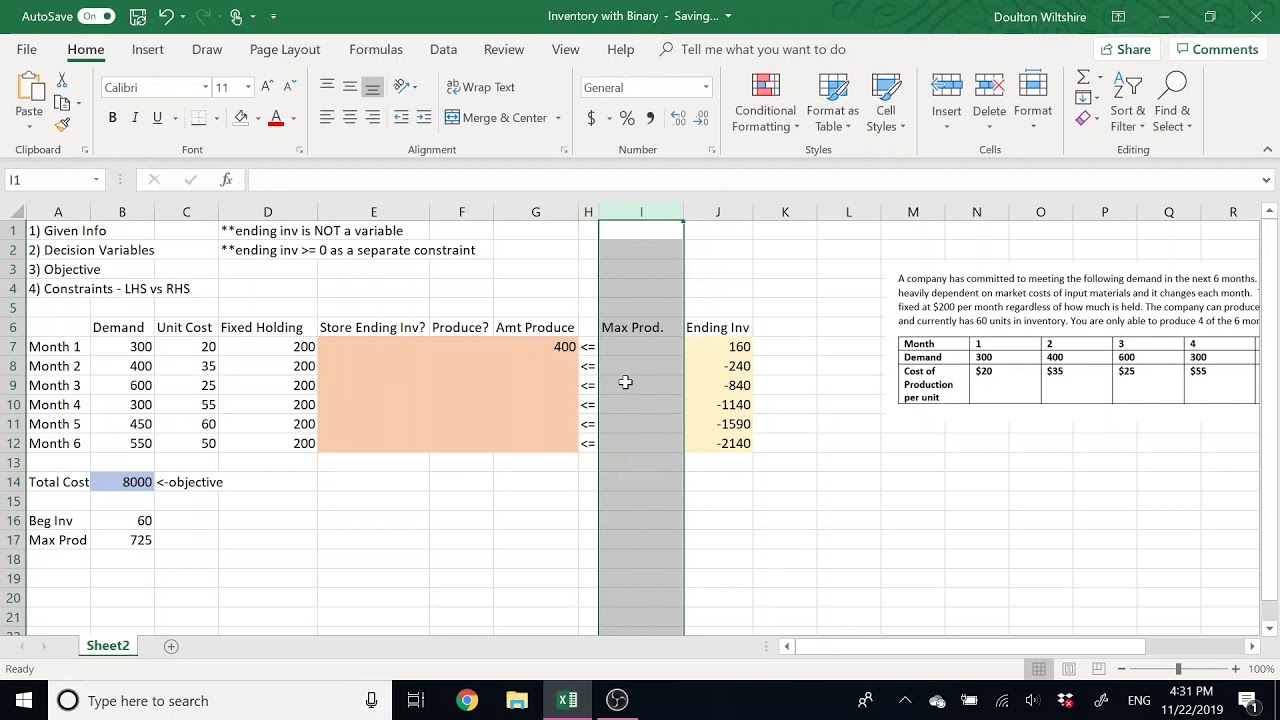Open Find & Select menu
This screenshot has width=1280, height=720.
click(1172, 103)
